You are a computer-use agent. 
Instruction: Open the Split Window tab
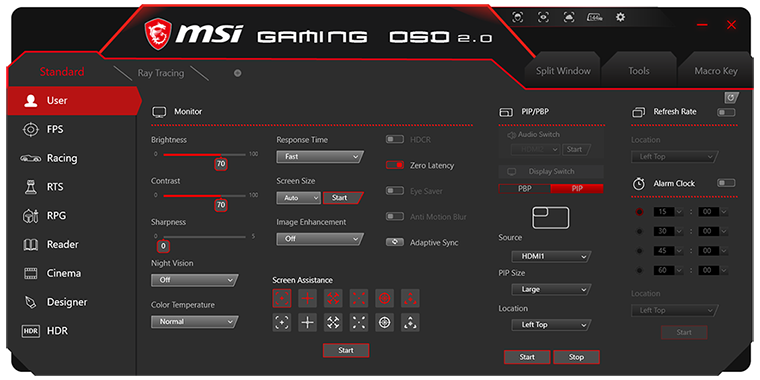563,71
